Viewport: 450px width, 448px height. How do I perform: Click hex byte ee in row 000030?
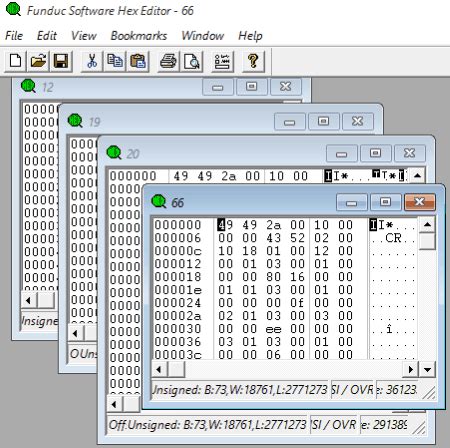coord(273,329)
